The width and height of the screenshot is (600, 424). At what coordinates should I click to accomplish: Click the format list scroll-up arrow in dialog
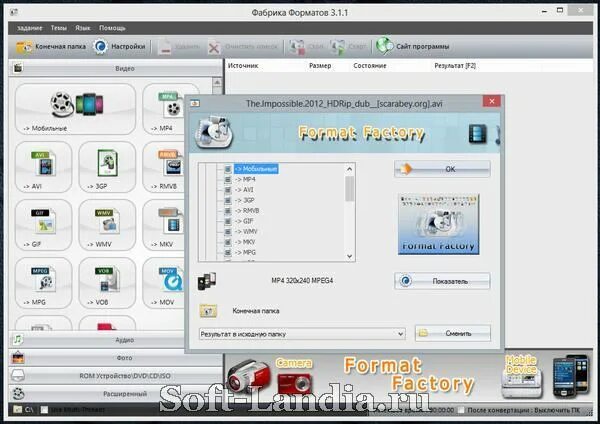(349, 169)
